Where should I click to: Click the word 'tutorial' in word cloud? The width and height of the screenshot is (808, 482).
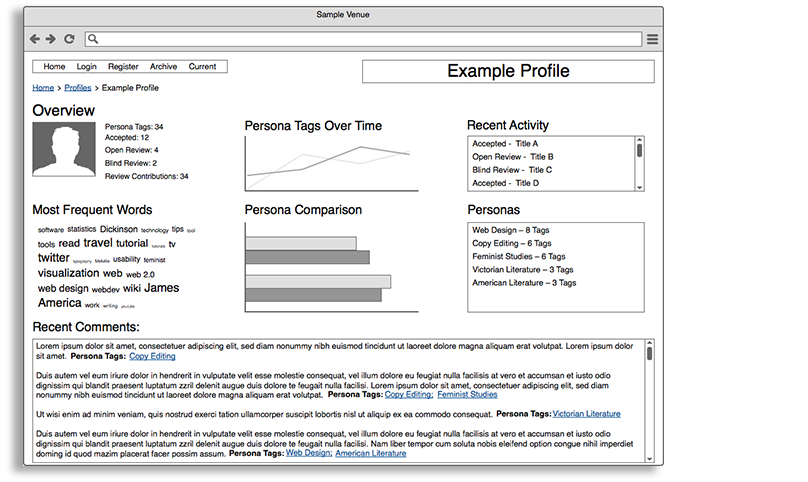132,243
